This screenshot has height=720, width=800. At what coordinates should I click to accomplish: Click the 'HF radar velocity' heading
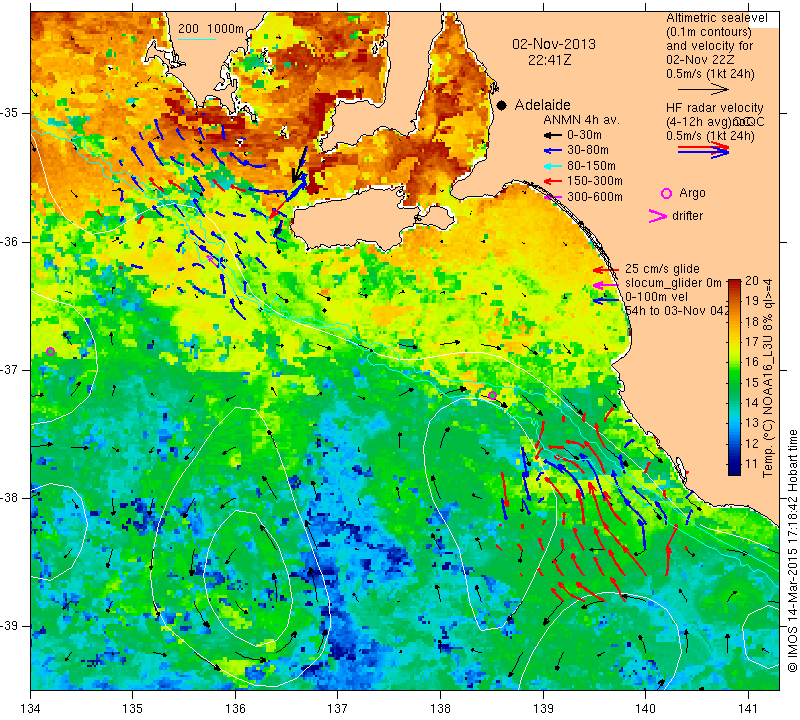pyautogui.click(x=715, y=108)
